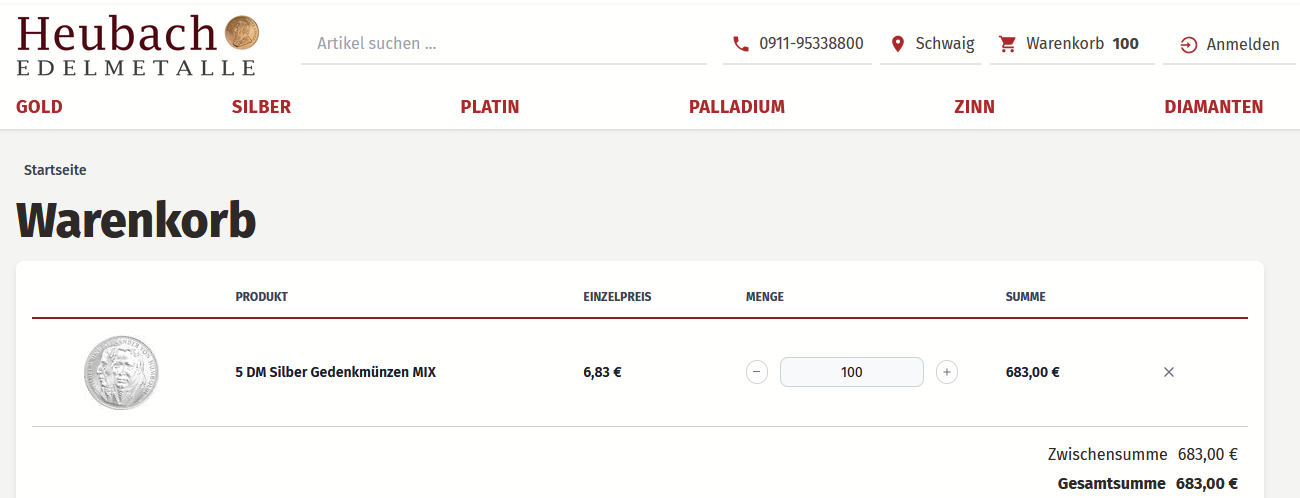Screen dimensions: 1300x498
Task: Go back to Startseite breadcrumb
Action: 55,170
